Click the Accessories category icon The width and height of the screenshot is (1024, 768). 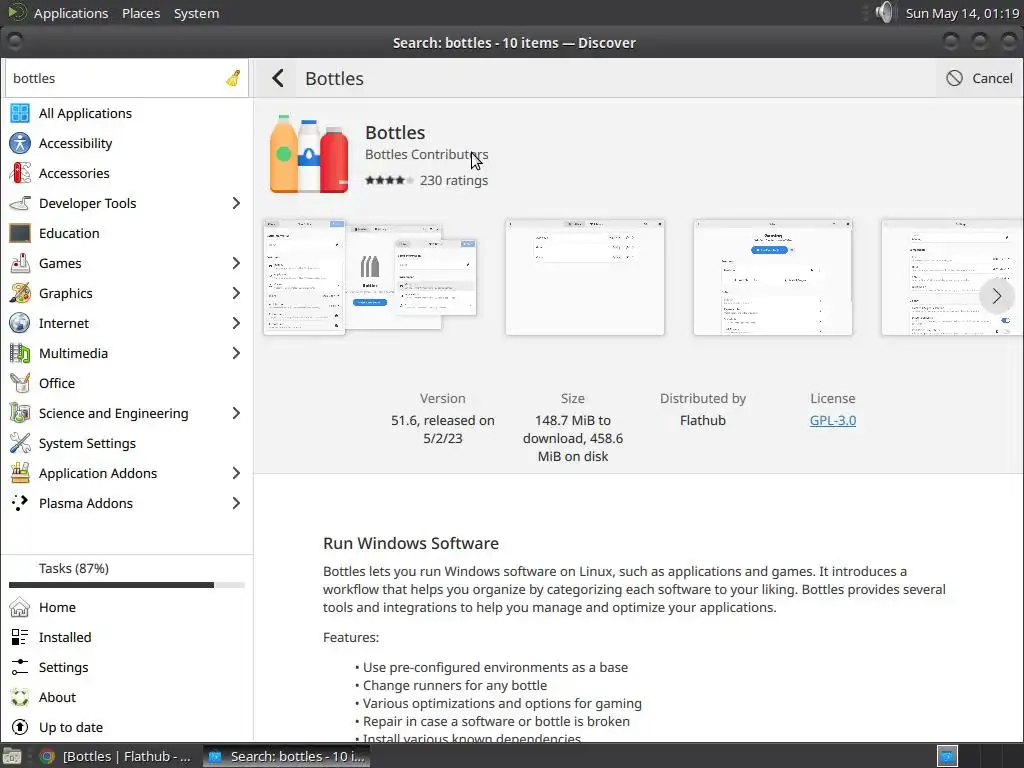pyautogui.click(x=20, y=173)
